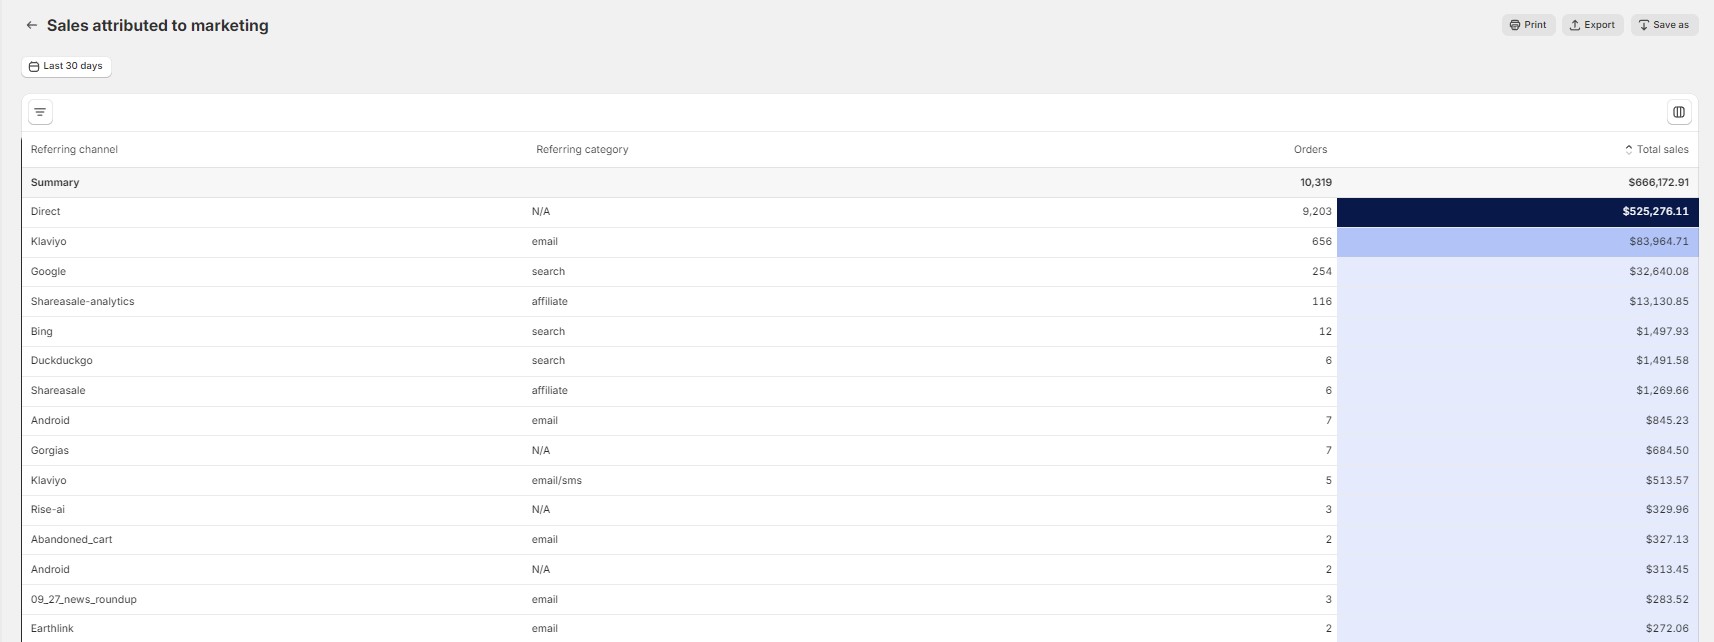
Task: Click the 12 orders value
Action: (x=1325, y=331)
